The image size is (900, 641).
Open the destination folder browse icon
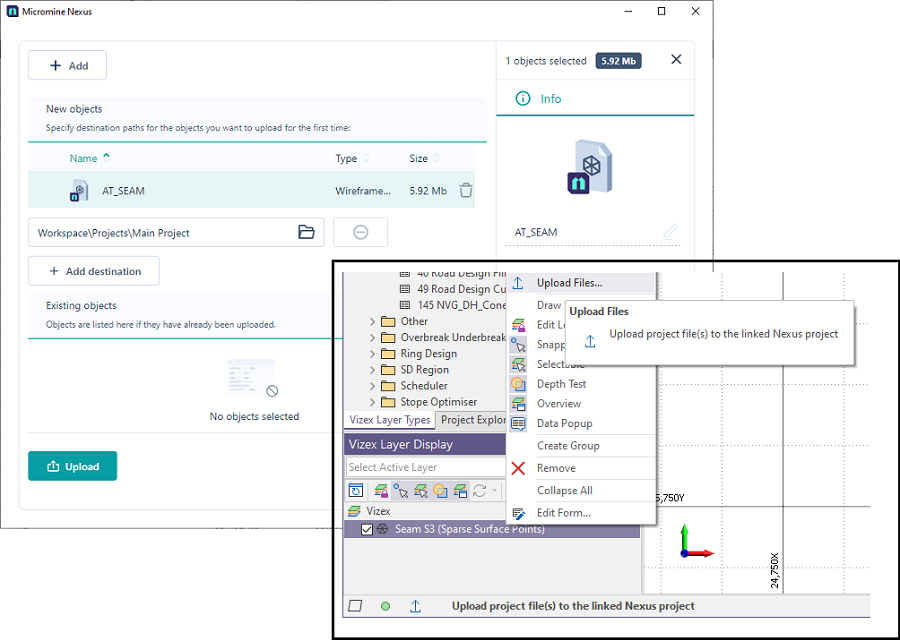pyautogui.click(x=307, y=232)
